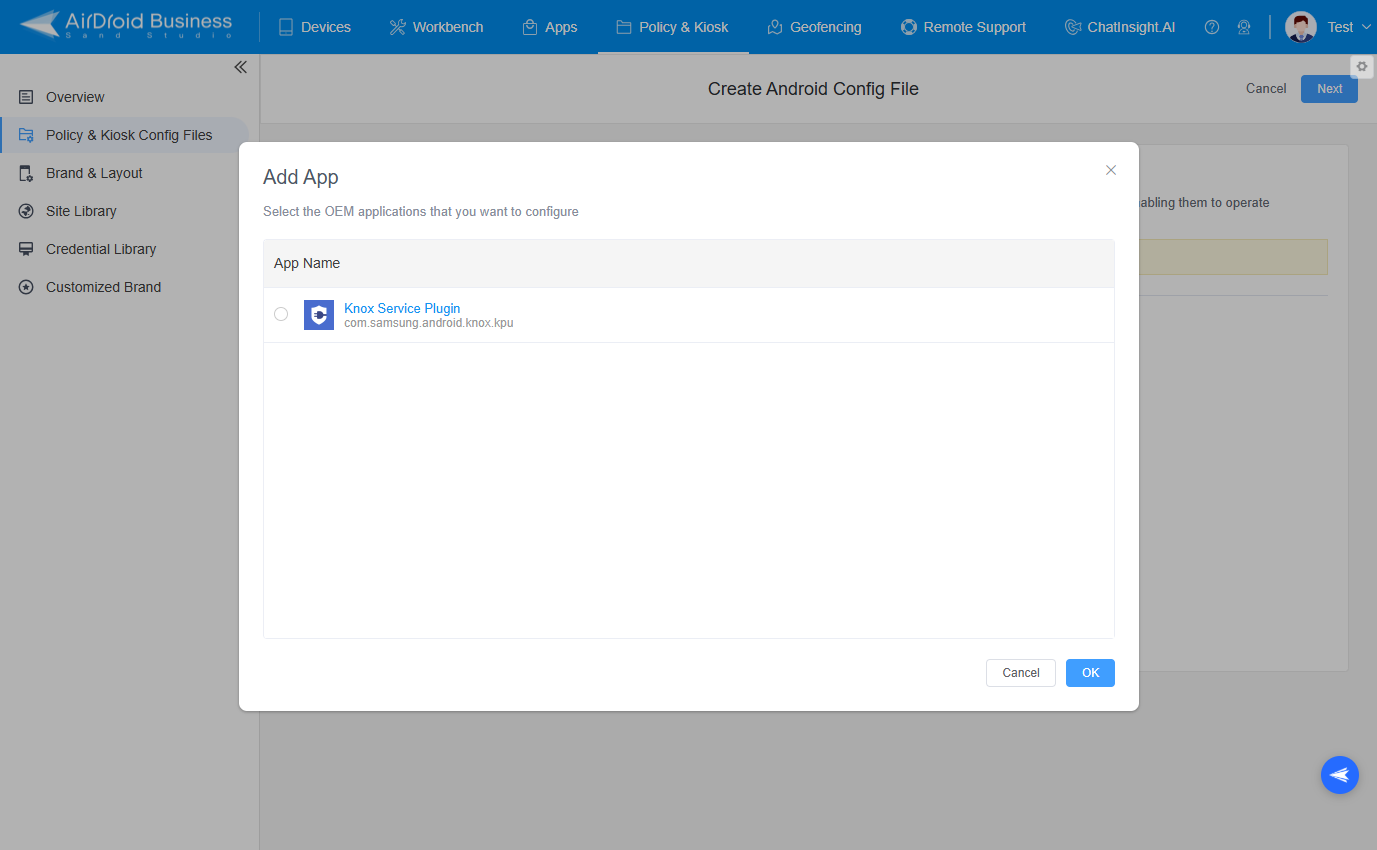
Task: Collapse the left sidebar with double-chevron
Action: pyautogui.click(x=240, y=67)
